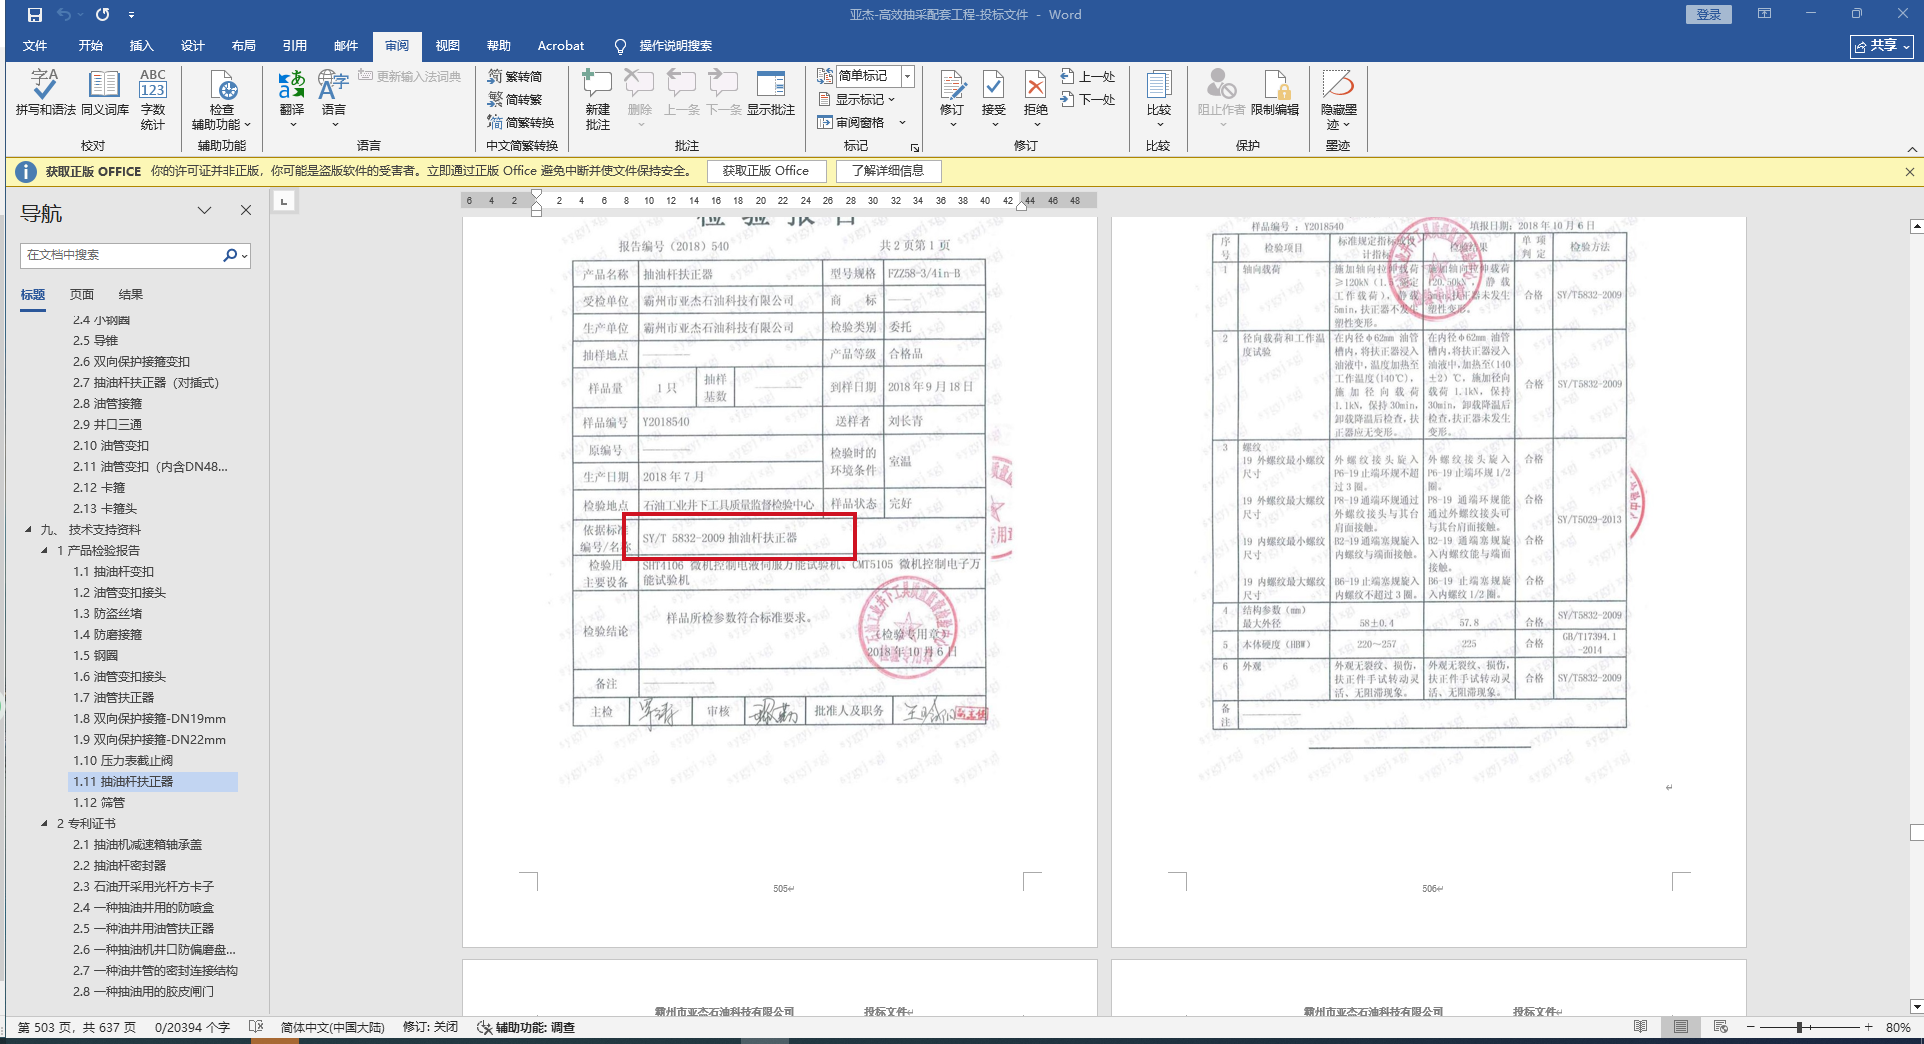Click the 辅助功能: 调查 status bar item

(526, 1028)
